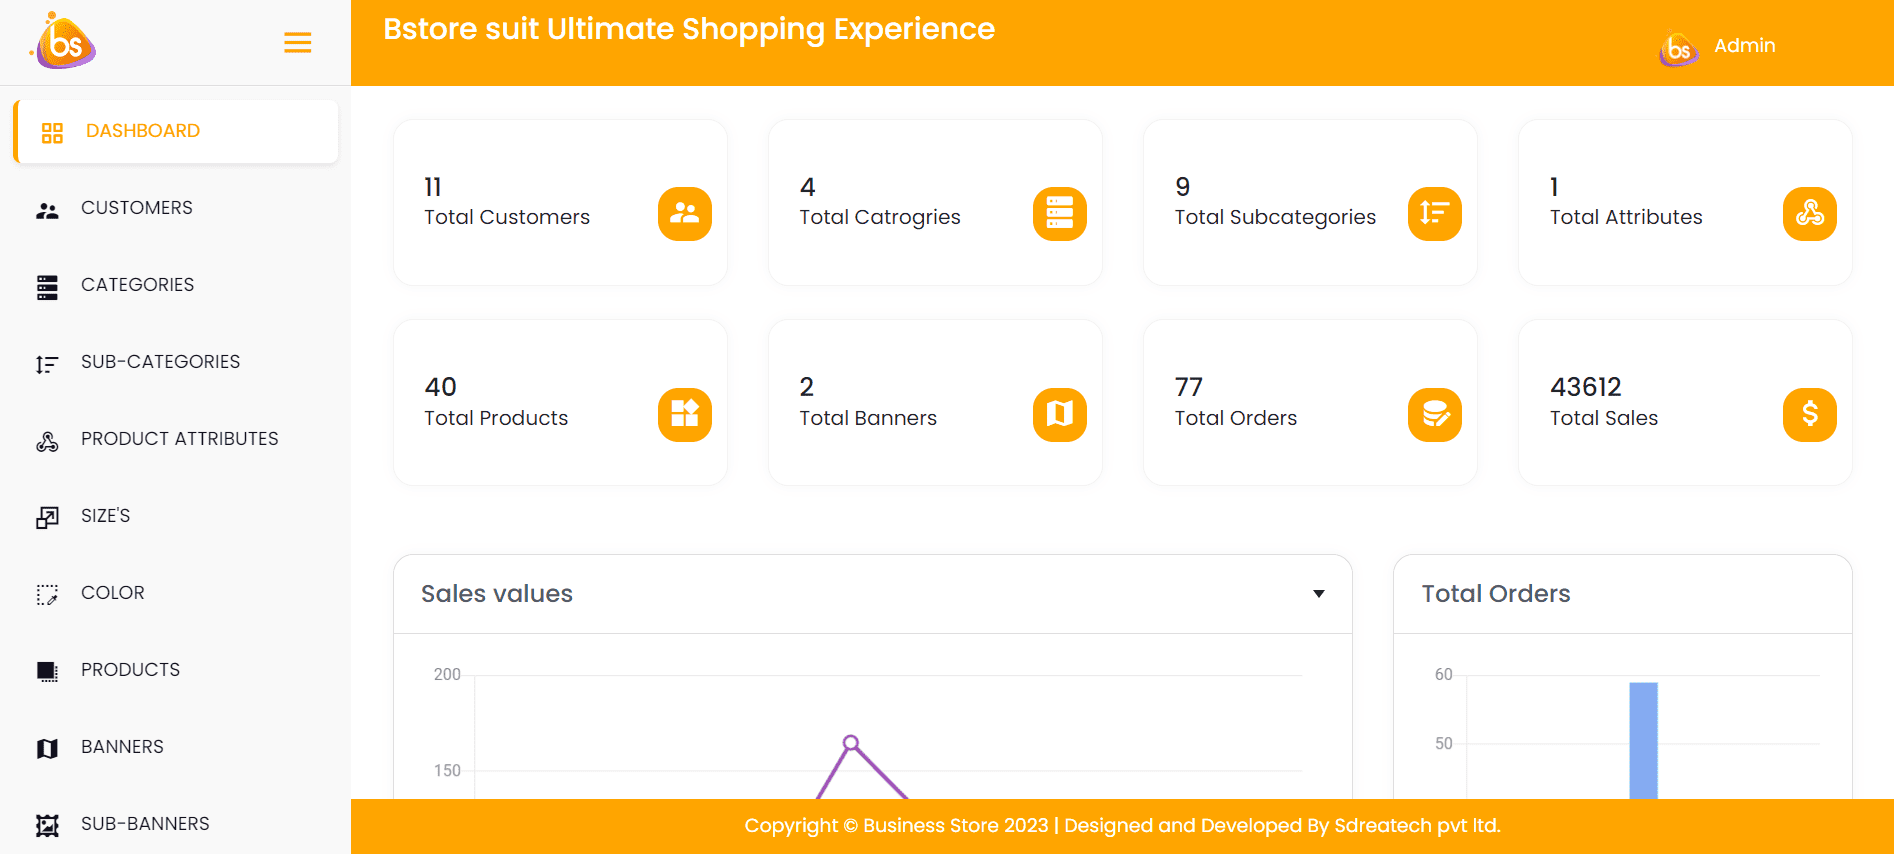Screen dimensions: 1894x854
Task: Click the Total Attributes label
Action: [x=1626, y=217]
